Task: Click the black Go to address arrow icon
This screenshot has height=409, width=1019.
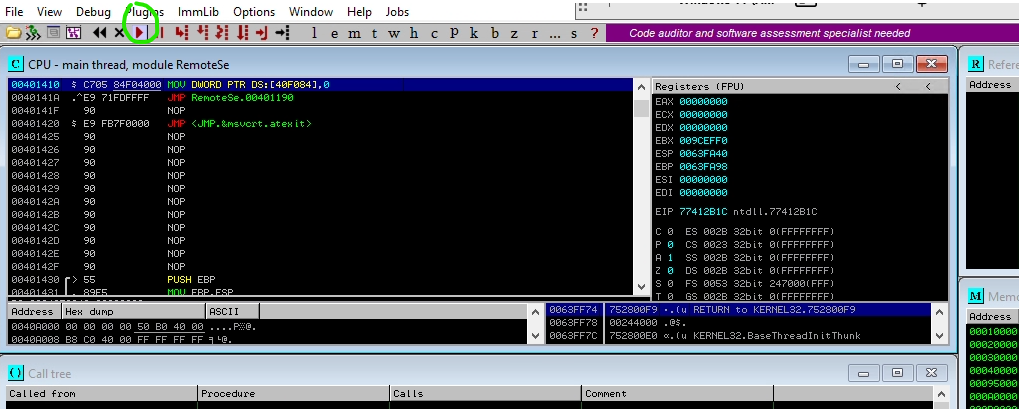Action: 282,33
